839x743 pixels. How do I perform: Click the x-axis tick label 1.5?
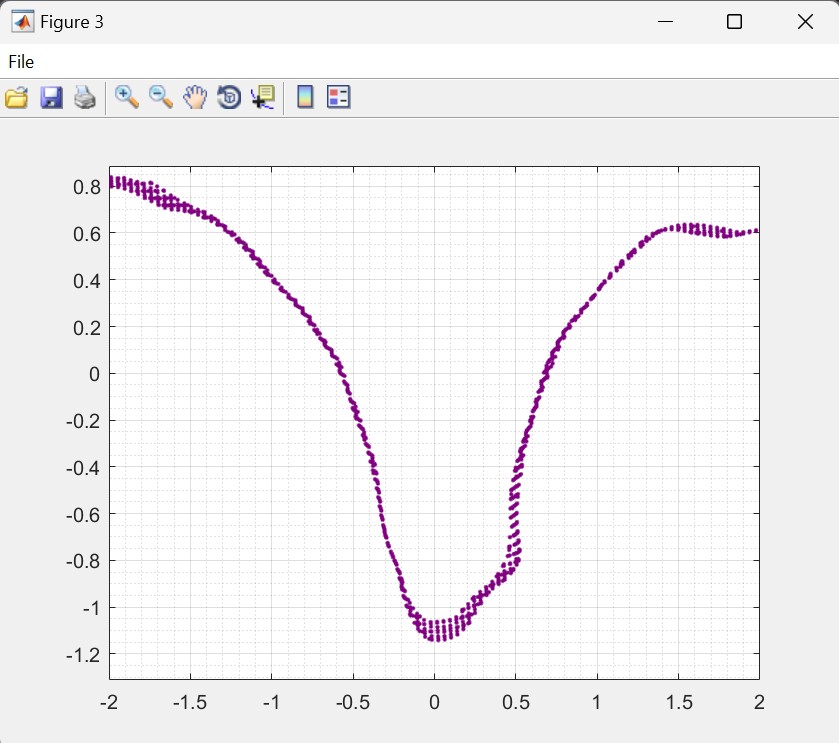679,701
